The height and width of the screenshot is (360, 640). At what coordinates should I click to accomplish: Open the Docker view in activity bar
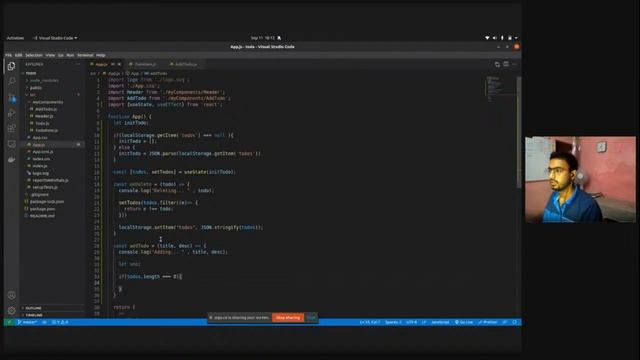tap(11, 160)
